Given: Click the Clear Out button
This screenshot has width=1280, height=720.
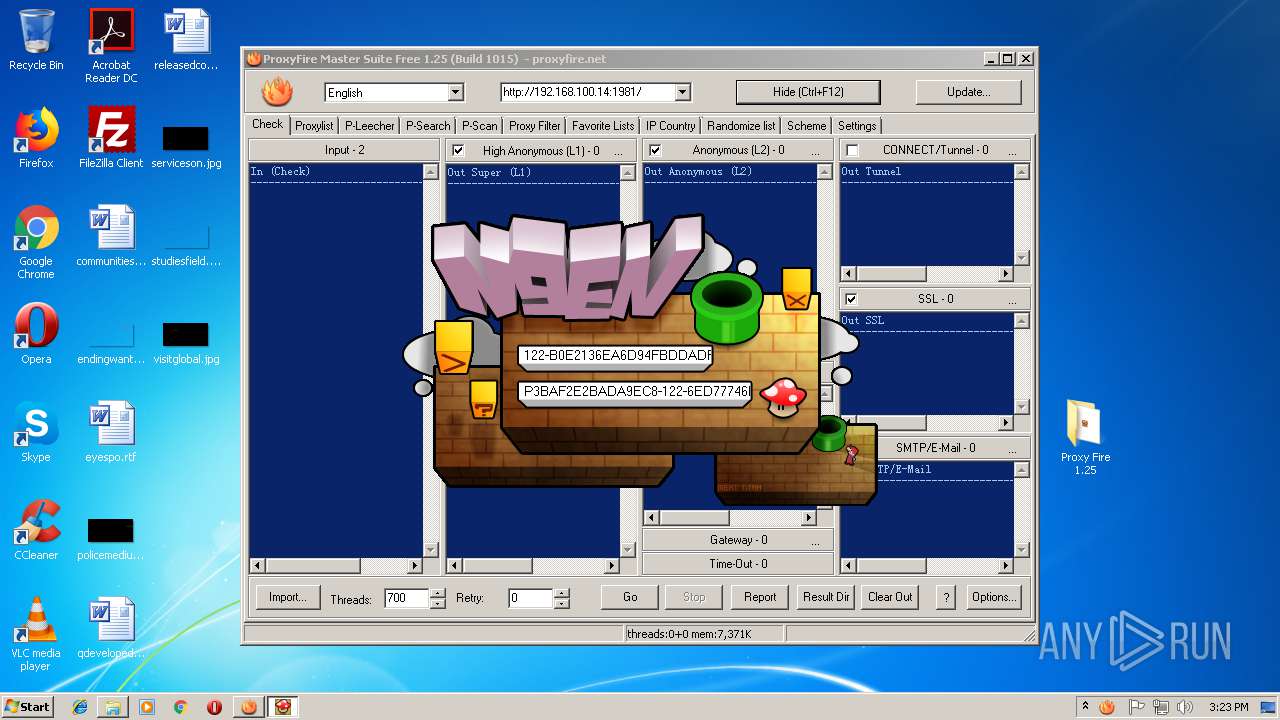Looking at the screenshot, I should (890, 597).
